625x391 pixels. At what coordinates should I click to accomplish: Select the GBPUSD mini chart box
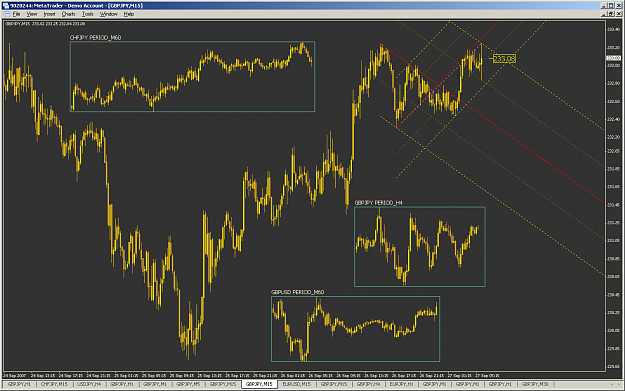[x=355, y=329]
